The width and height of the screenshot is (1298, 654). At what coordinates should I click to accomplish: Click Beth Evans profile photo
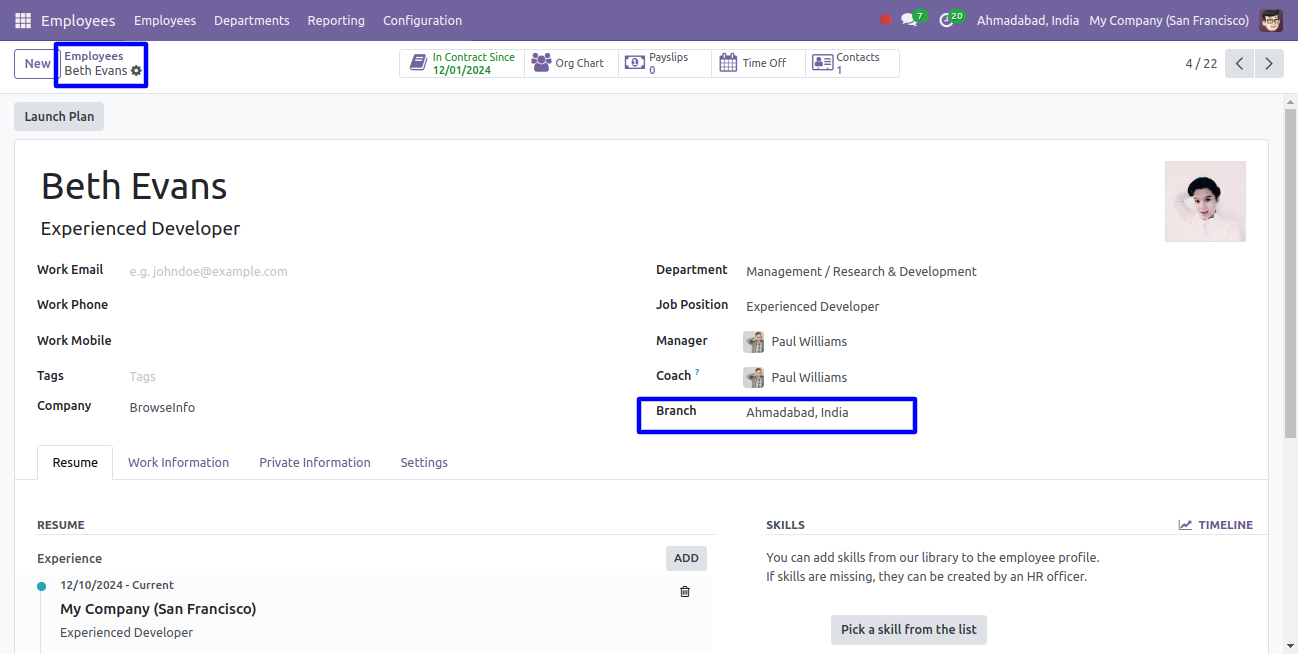tap(1205, 201)
